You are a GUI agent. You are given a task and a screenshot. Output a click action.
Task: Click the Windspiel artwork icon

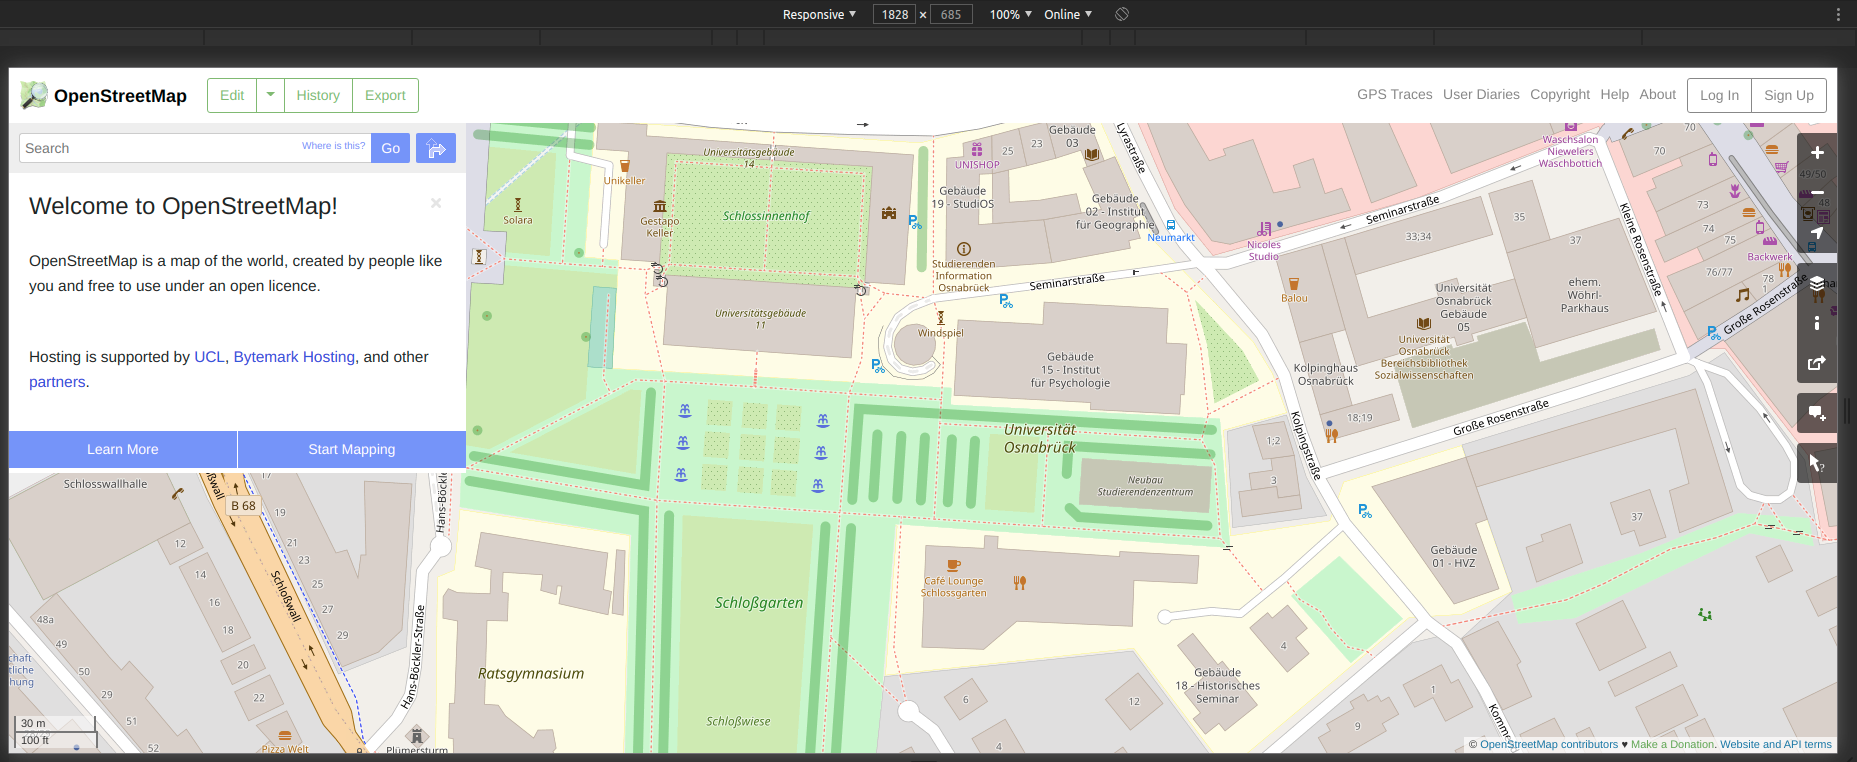(x=940, y=318)
